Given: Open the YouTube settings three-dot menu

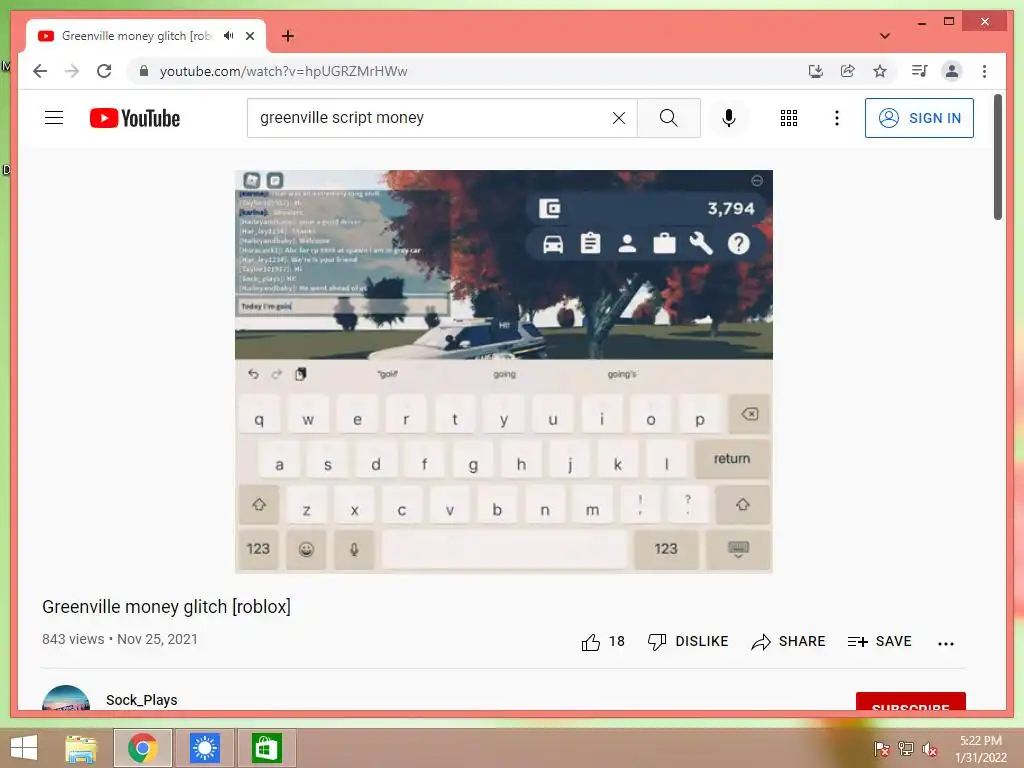Looking at the screenshot, I should coord(837,118).
